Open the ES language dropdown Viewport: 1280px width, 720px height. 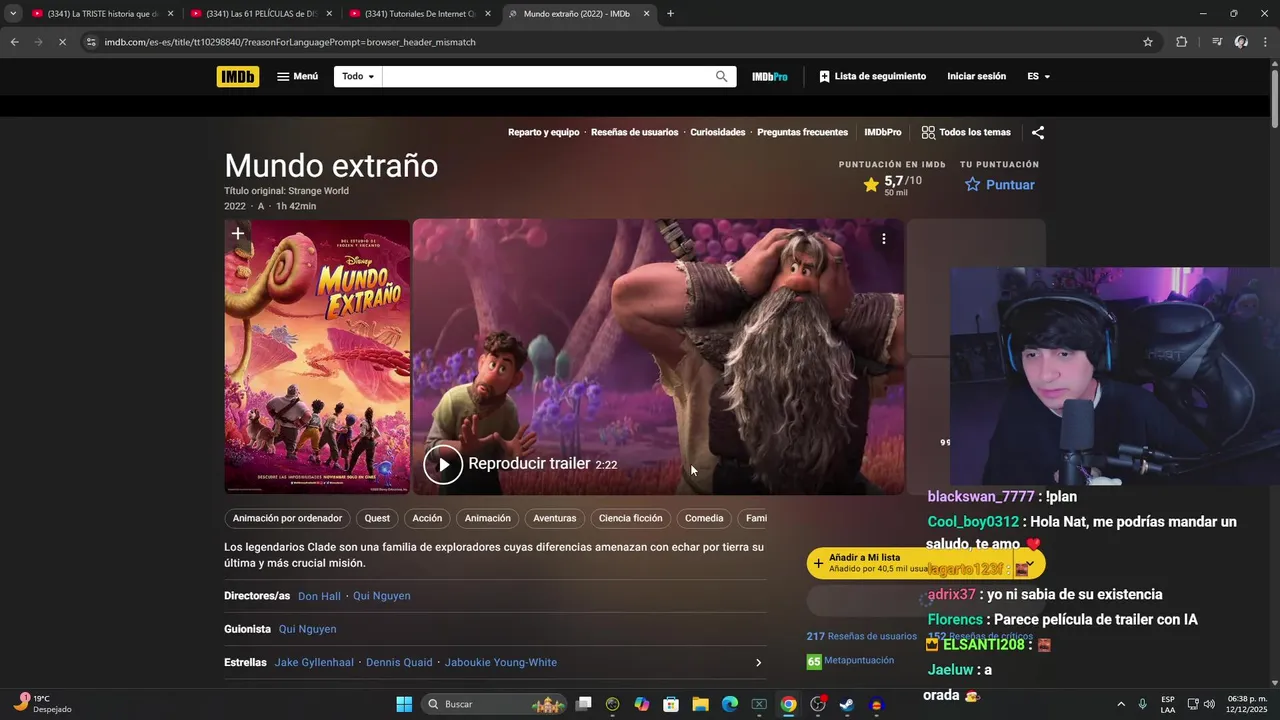pos(1038,76)
